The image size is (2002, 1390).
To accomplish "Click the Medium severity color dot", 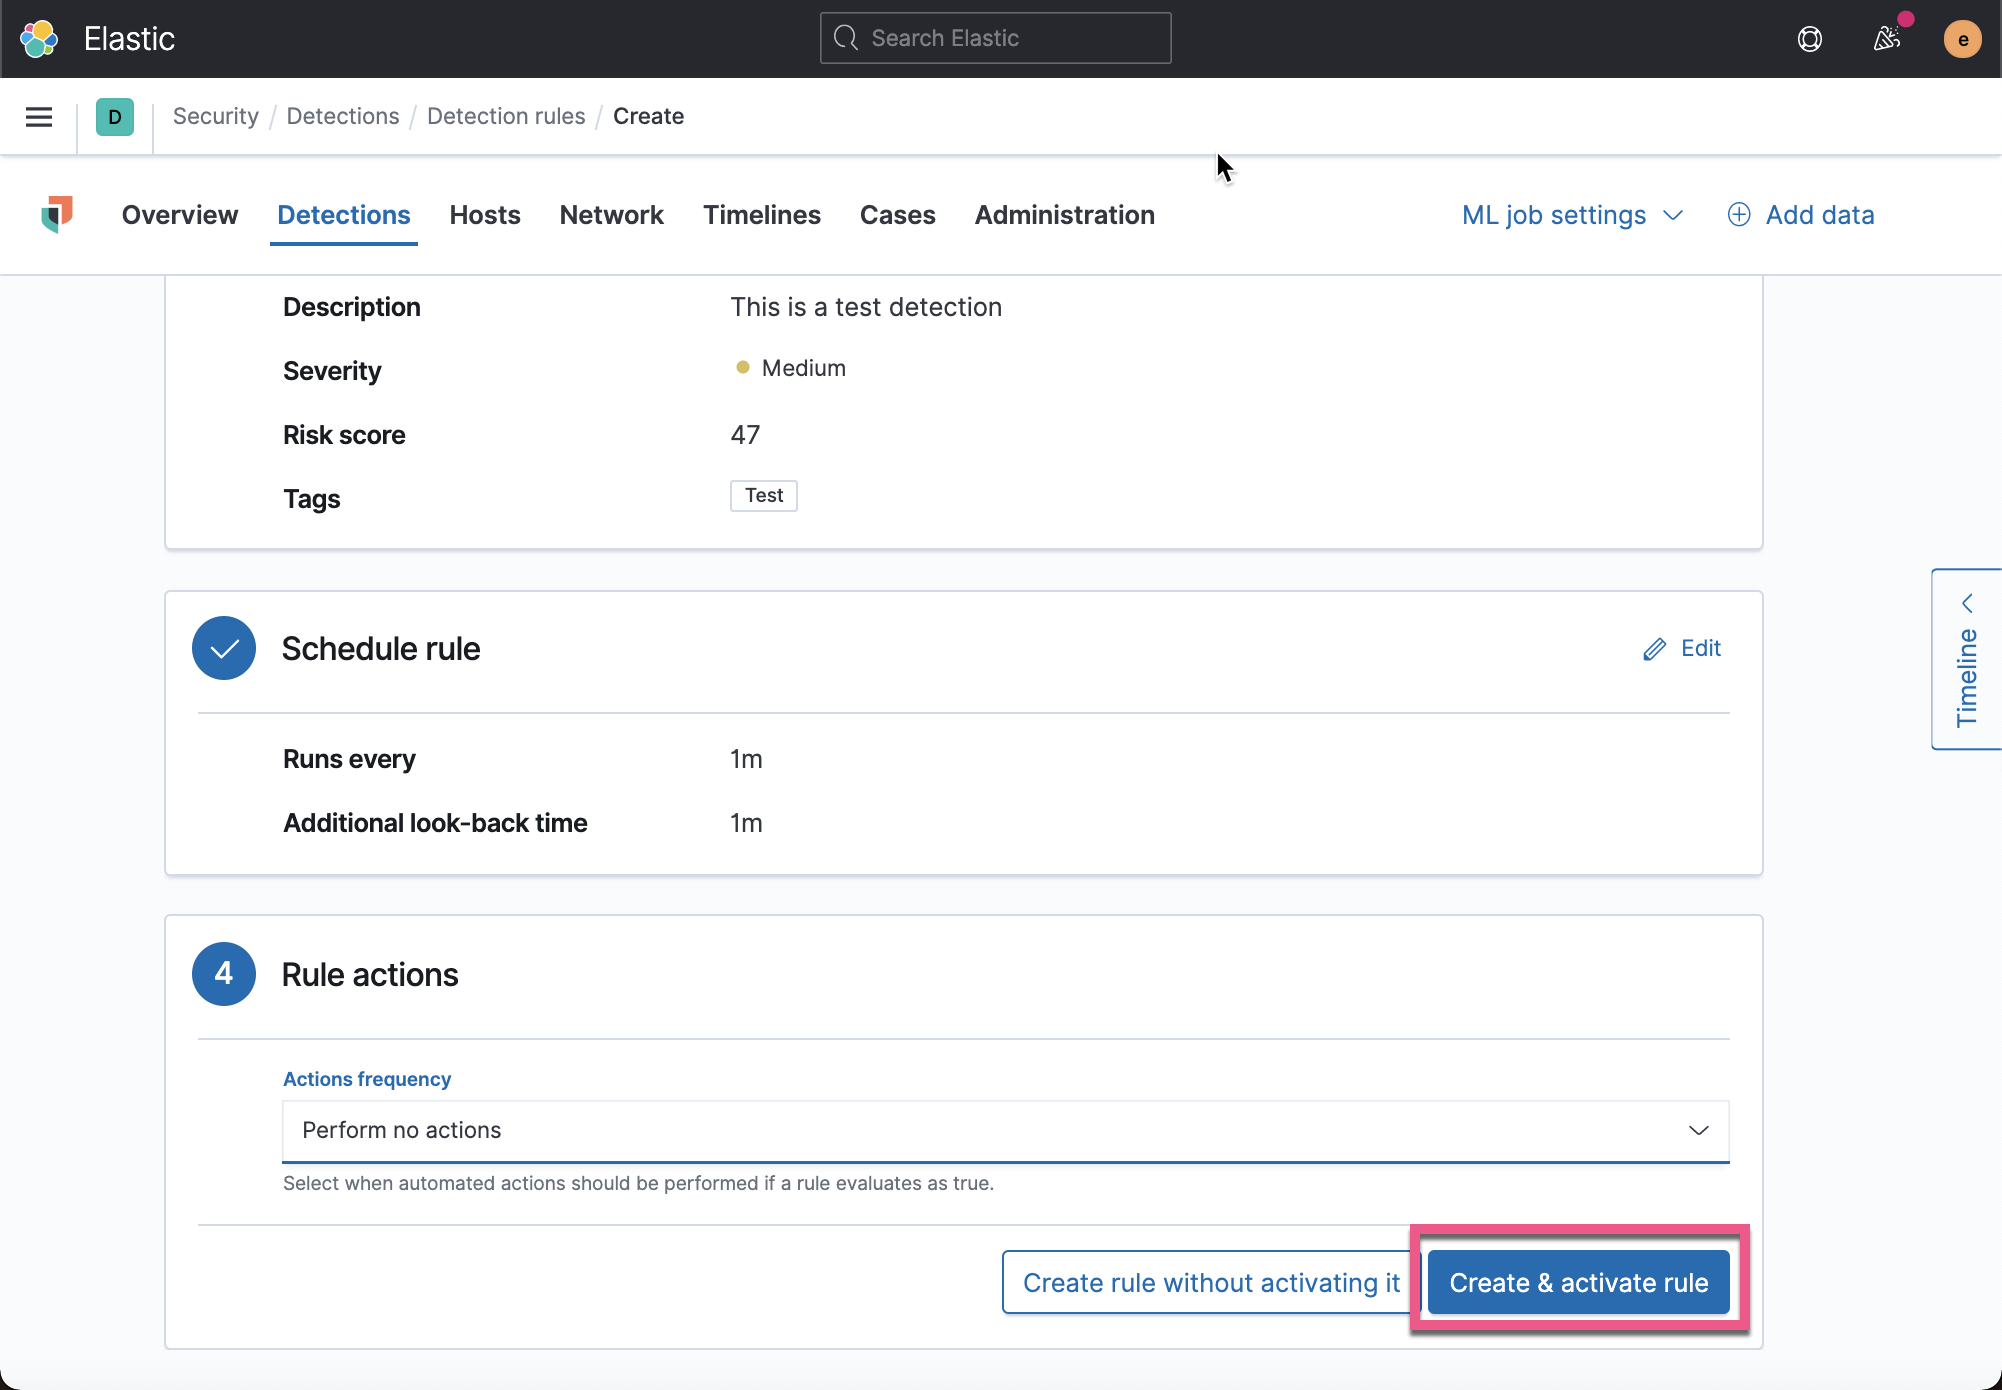I will [743, 367].
